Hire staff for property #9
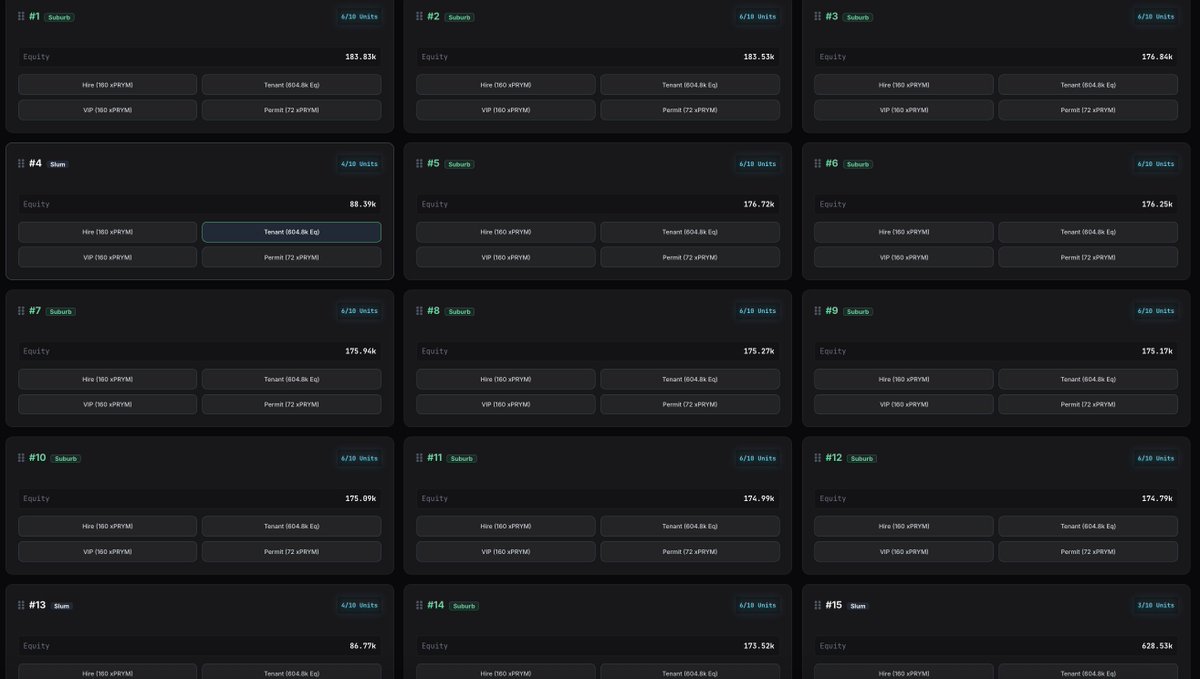The image size is (1200, 679). pyautogui.click(x=904, y=379)
